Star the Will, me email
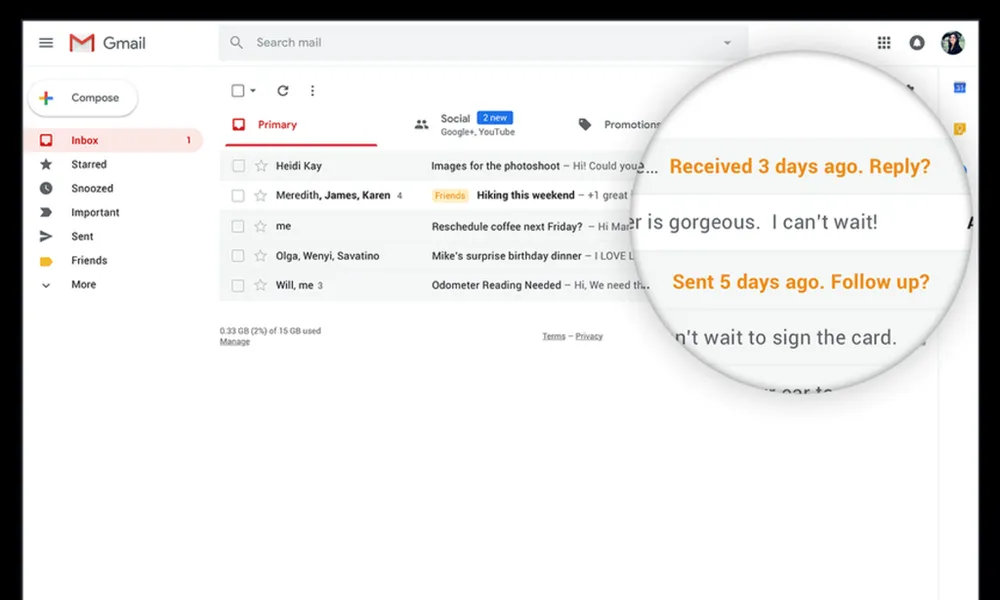 tap(260, 285)
